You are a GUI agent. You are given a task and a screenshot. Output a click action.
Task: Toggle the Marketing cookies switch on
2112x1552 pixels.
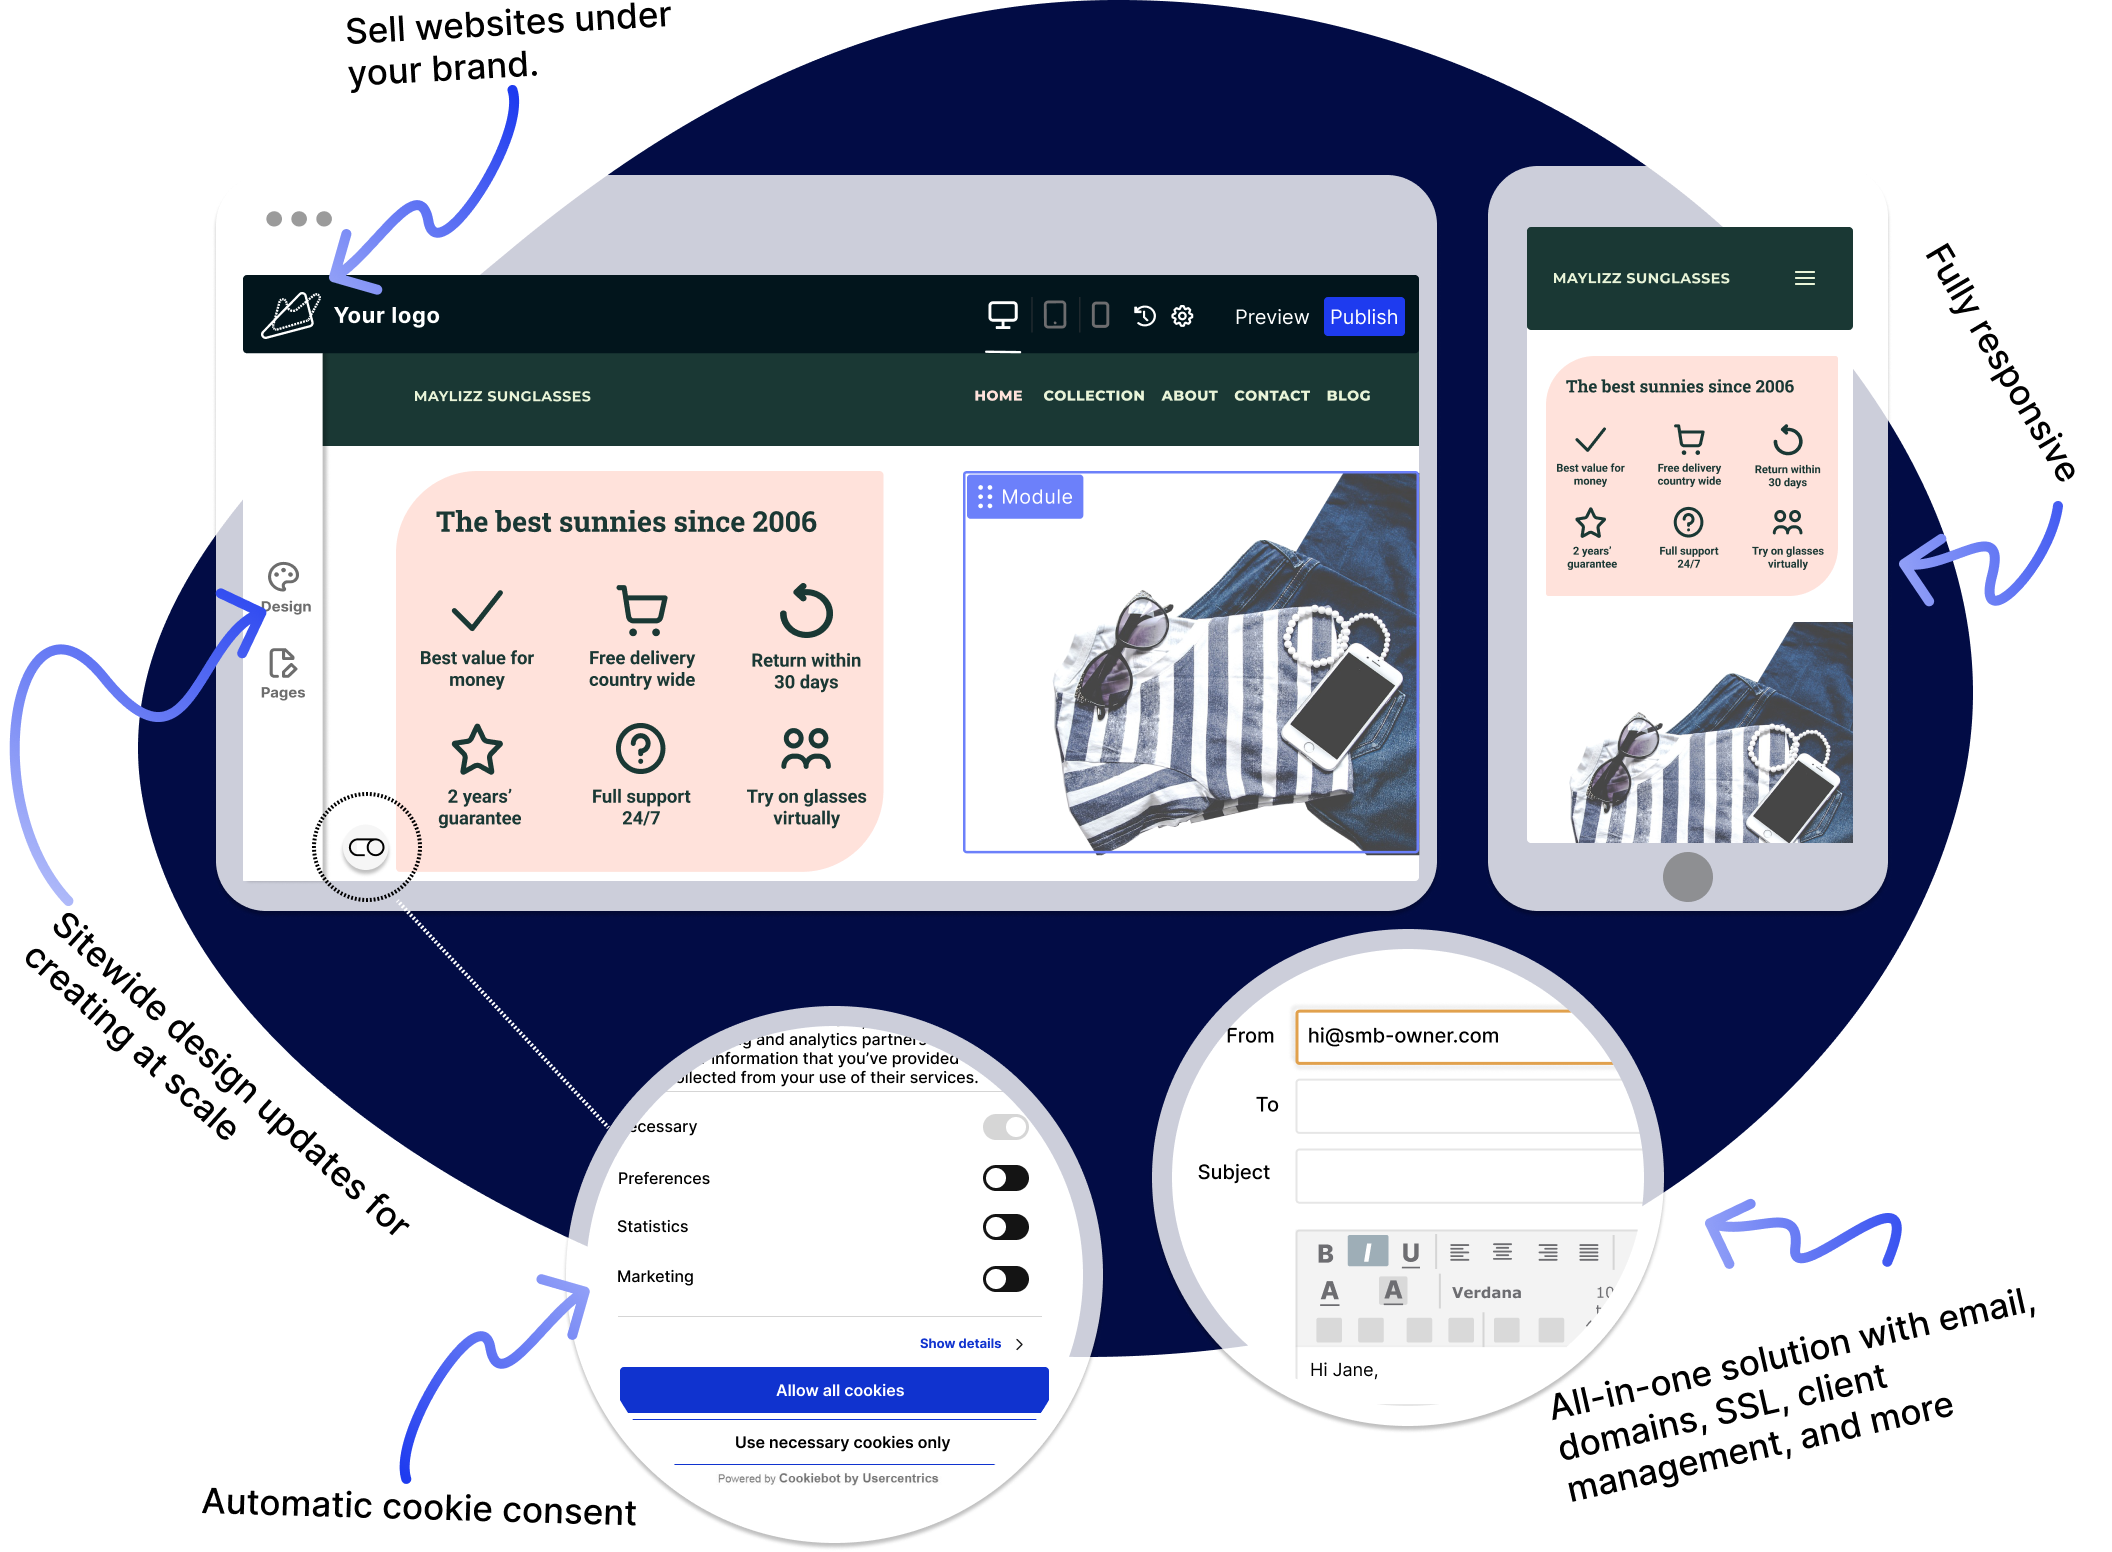click(1005, 1278)
